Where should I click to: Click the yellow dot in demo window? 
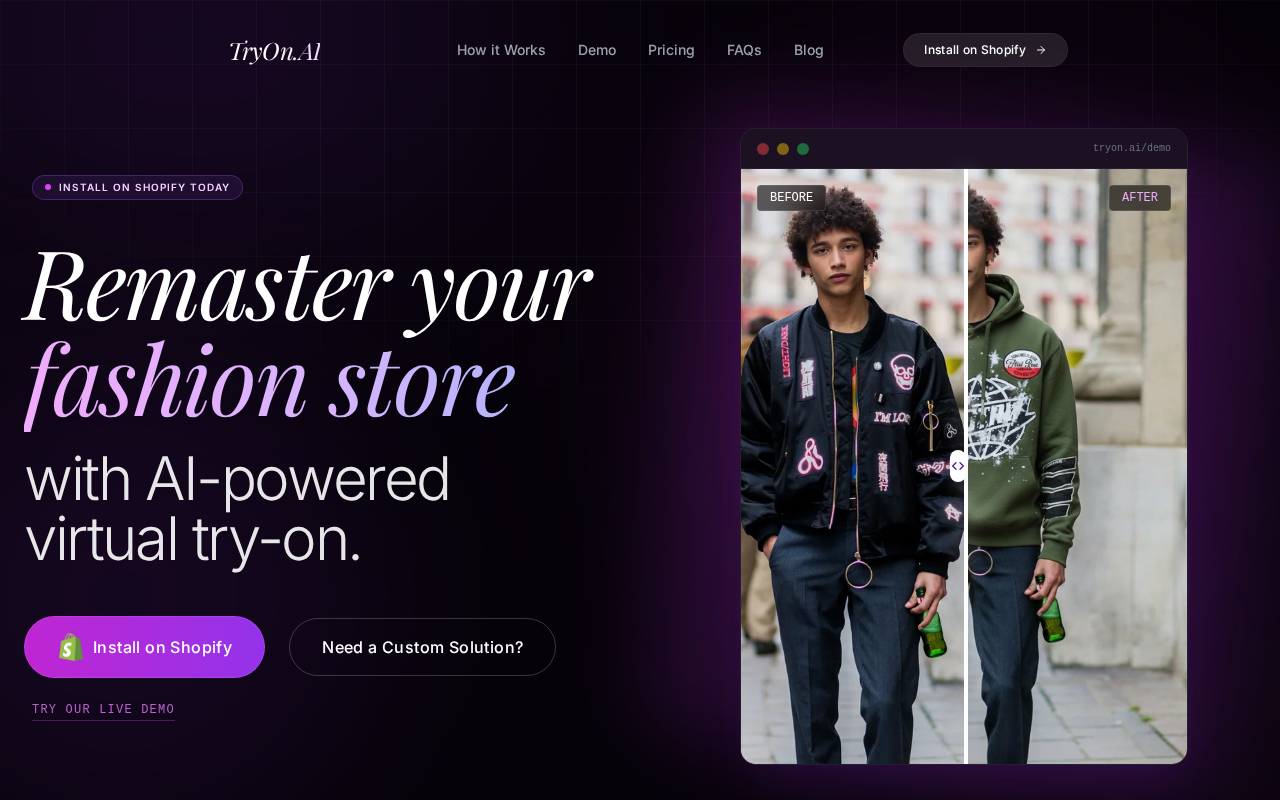(x=783, y=149)
